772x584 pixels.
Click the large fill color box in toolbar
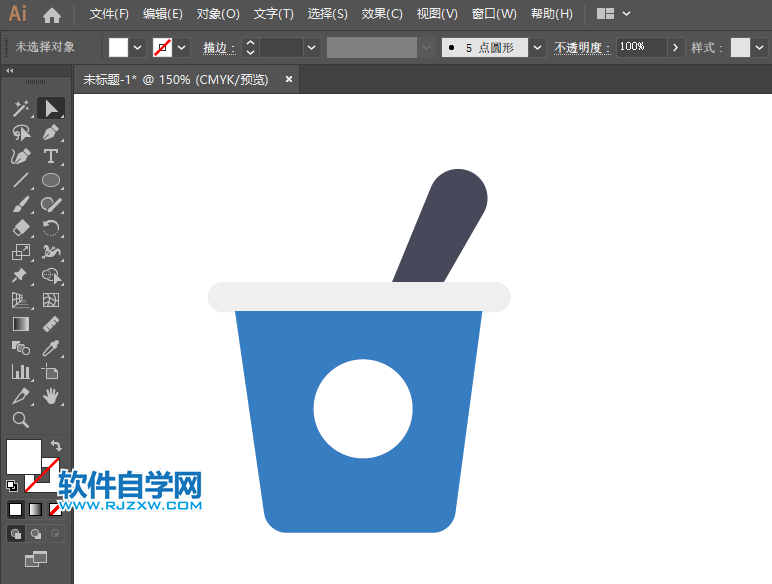coord(24,456)
